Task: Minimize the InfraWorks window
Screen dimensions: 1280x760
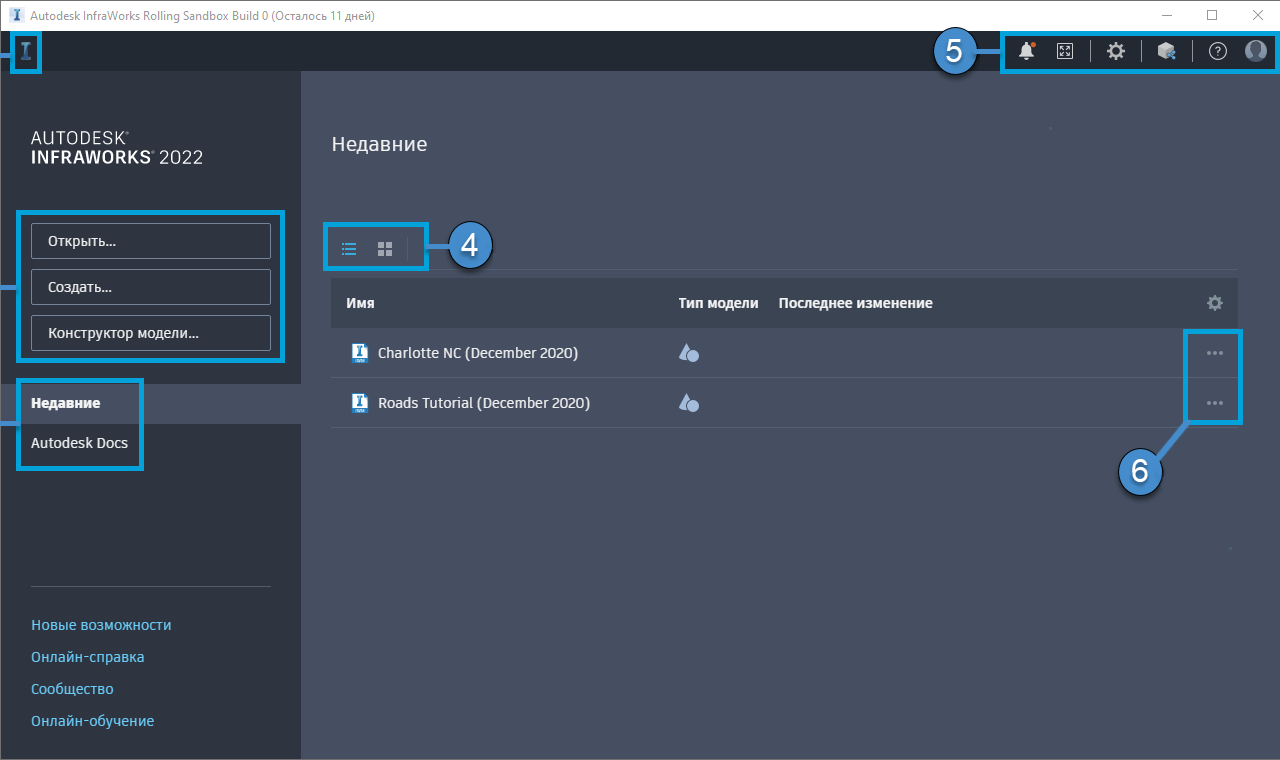Action: (x=1167, y=15)
